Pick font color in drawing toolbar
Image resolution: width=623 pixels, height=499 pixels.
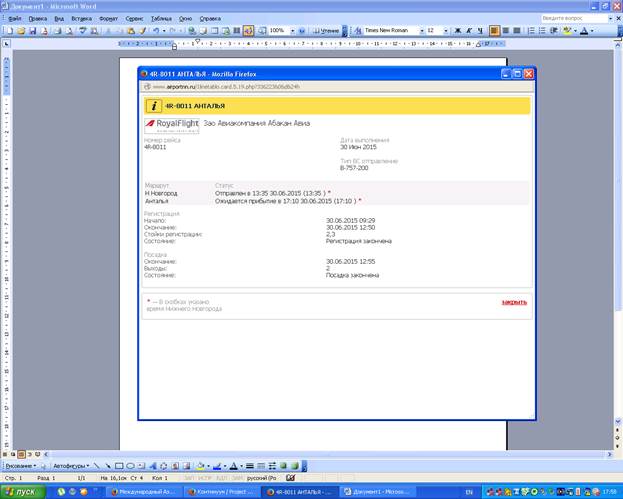click(234, 466)
